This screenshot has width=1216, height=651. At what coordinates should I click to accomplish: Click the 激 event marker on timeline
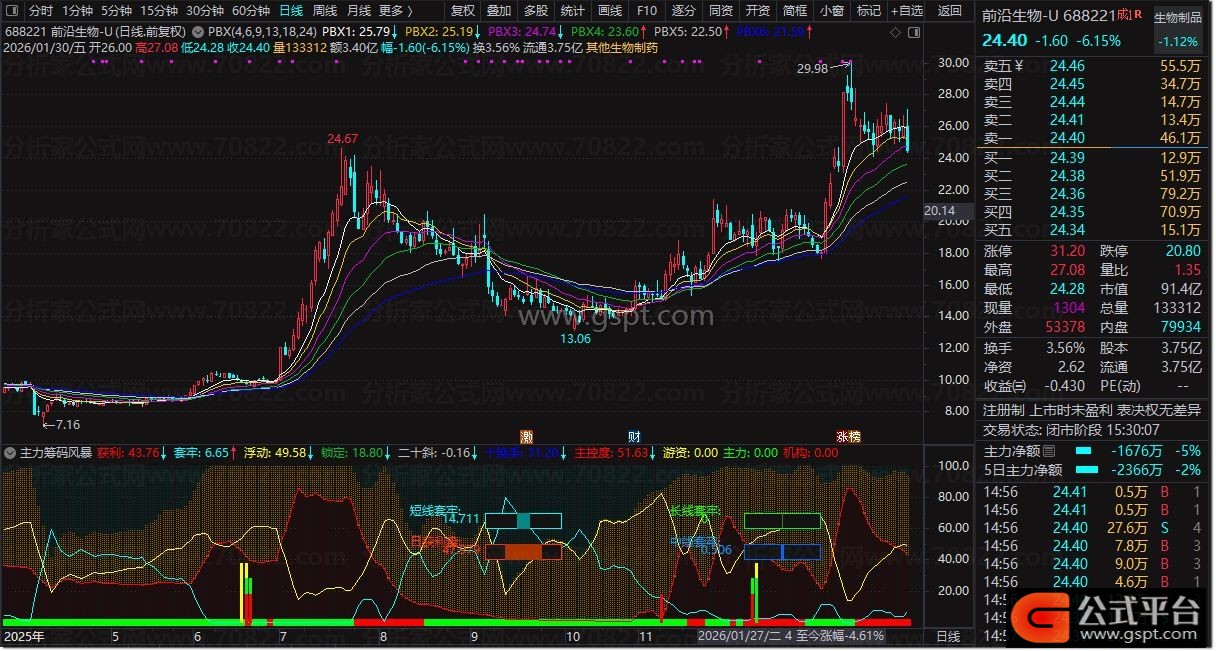click(527, 437)
